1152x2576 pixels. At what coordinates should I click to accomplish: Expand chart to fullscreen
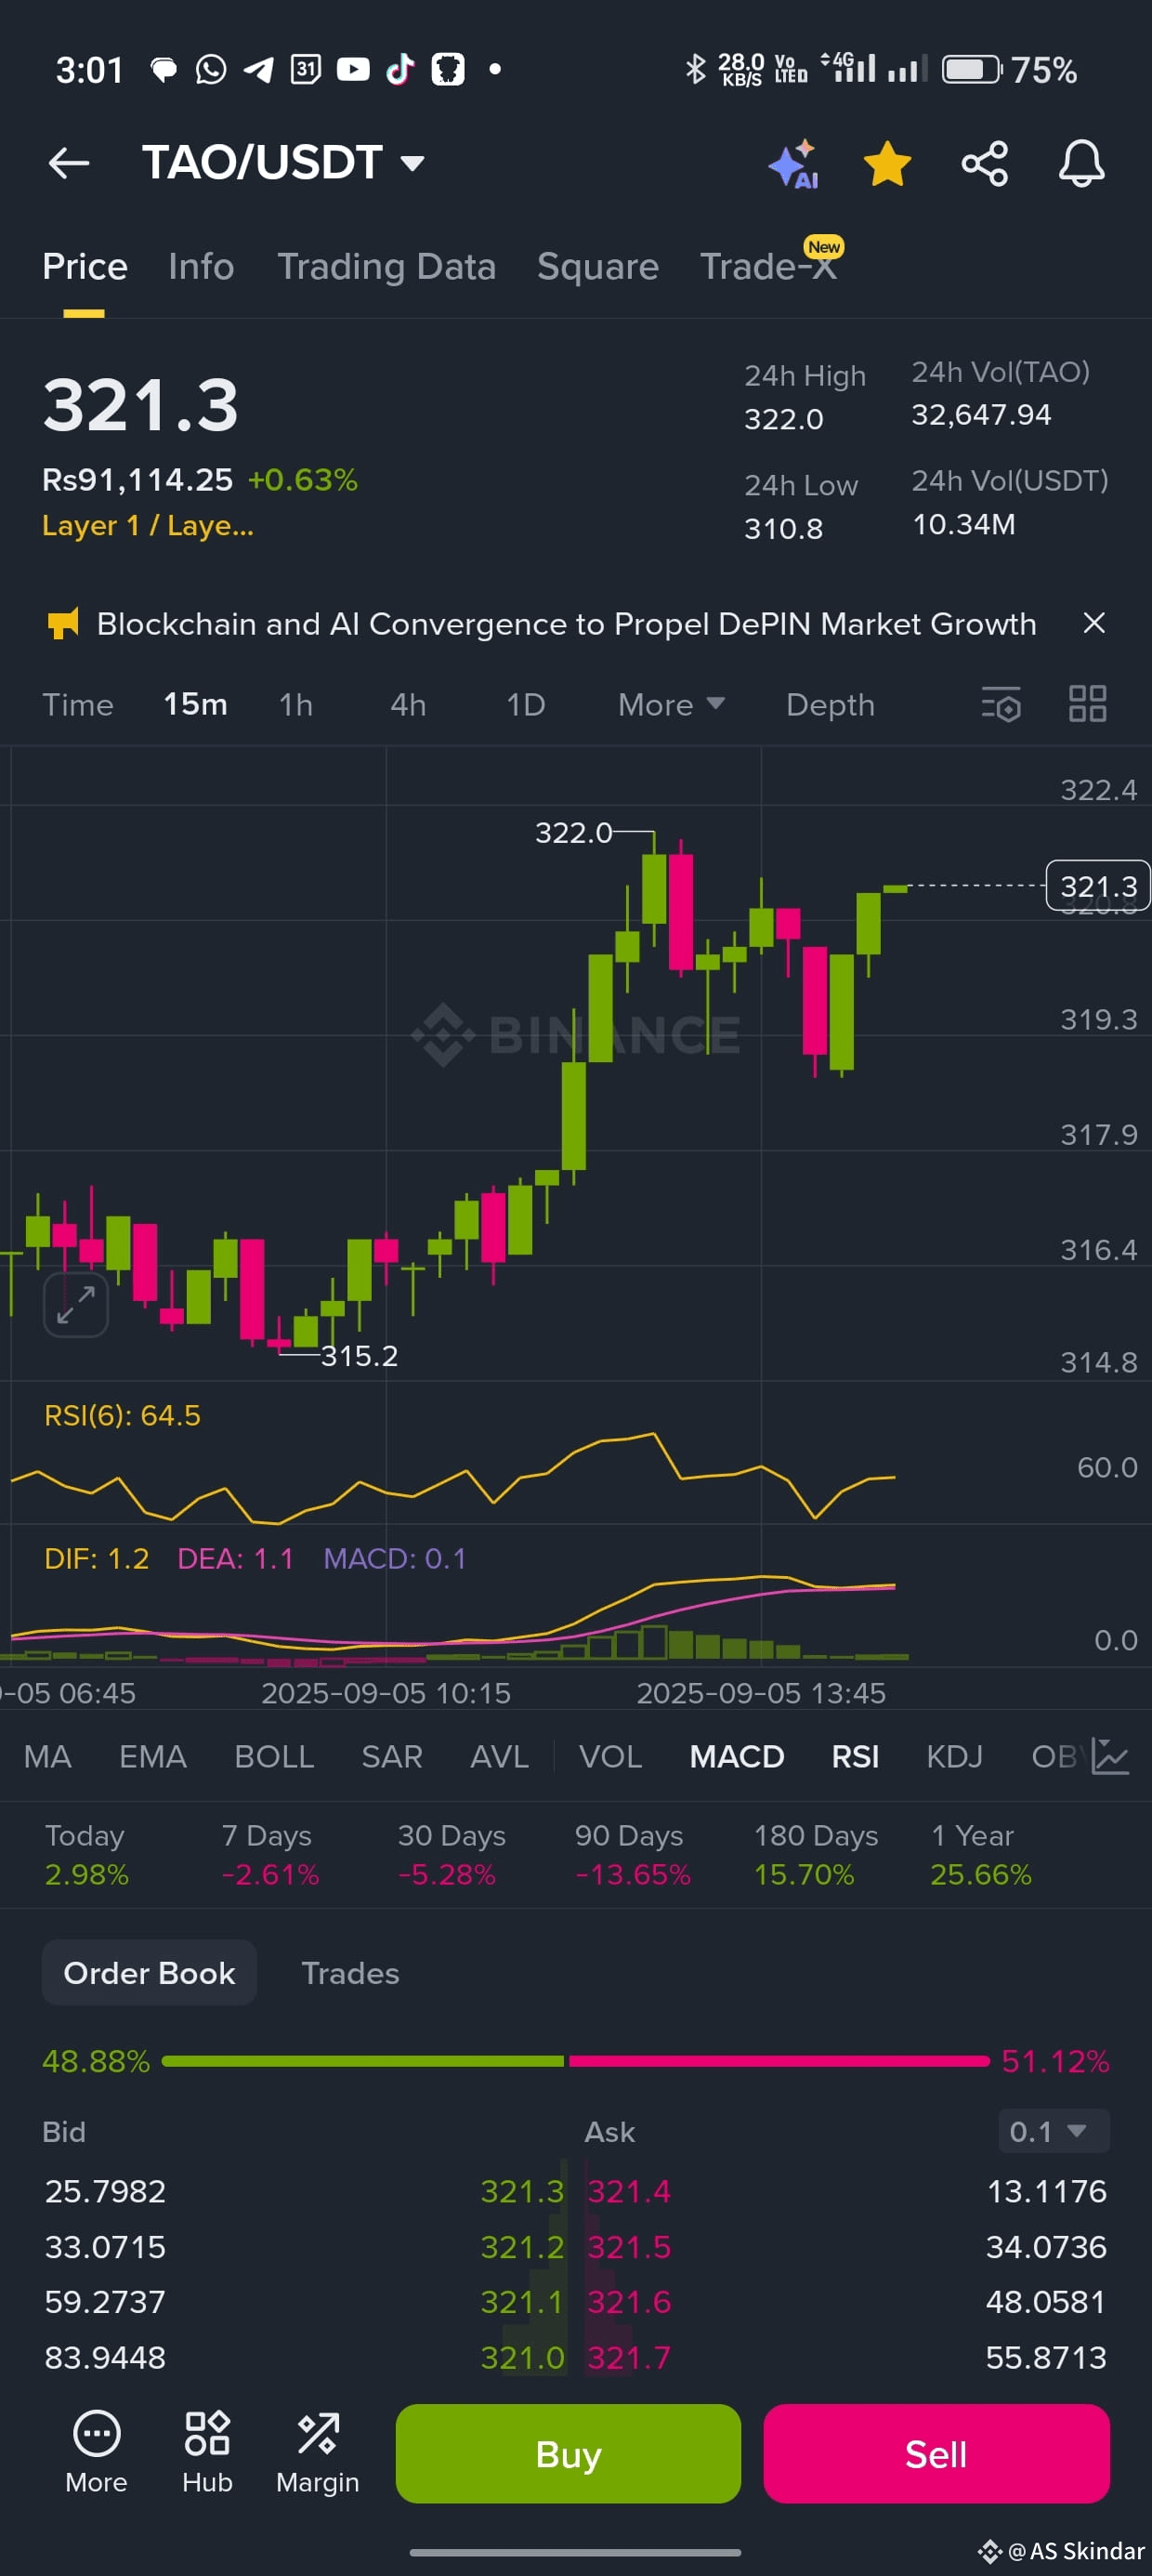(x=76, y=1305)
